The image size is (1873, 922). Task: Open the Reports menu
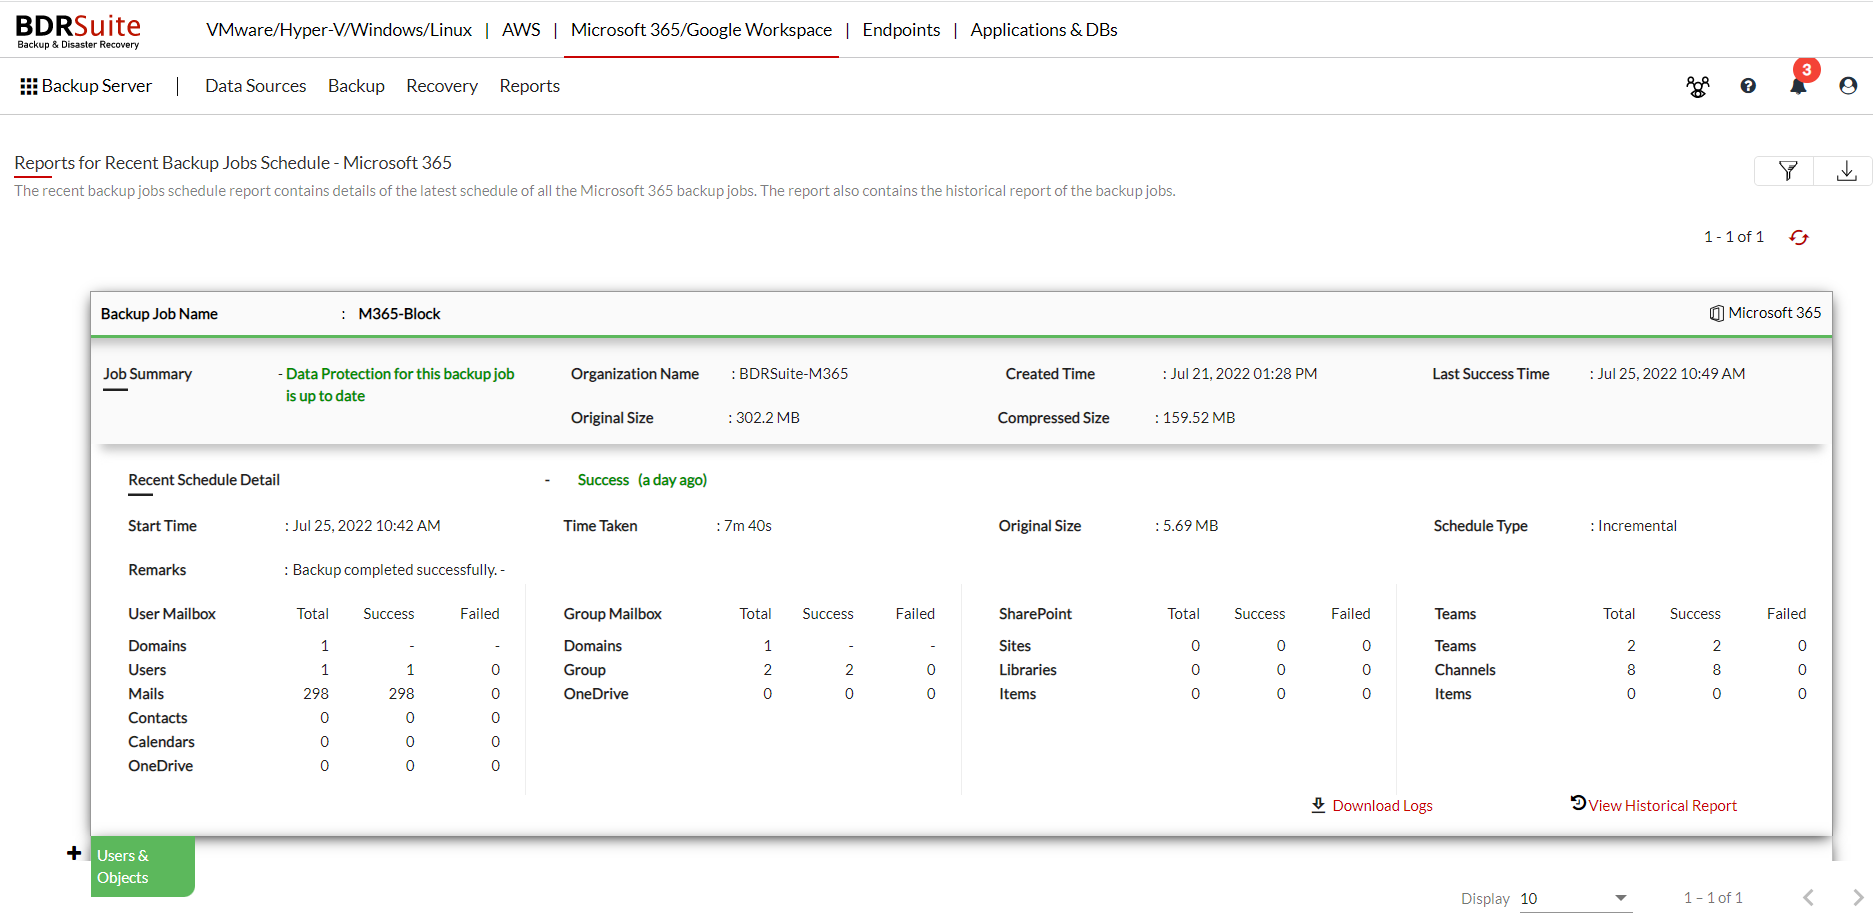pyautogui.click(x=530, y=86)
